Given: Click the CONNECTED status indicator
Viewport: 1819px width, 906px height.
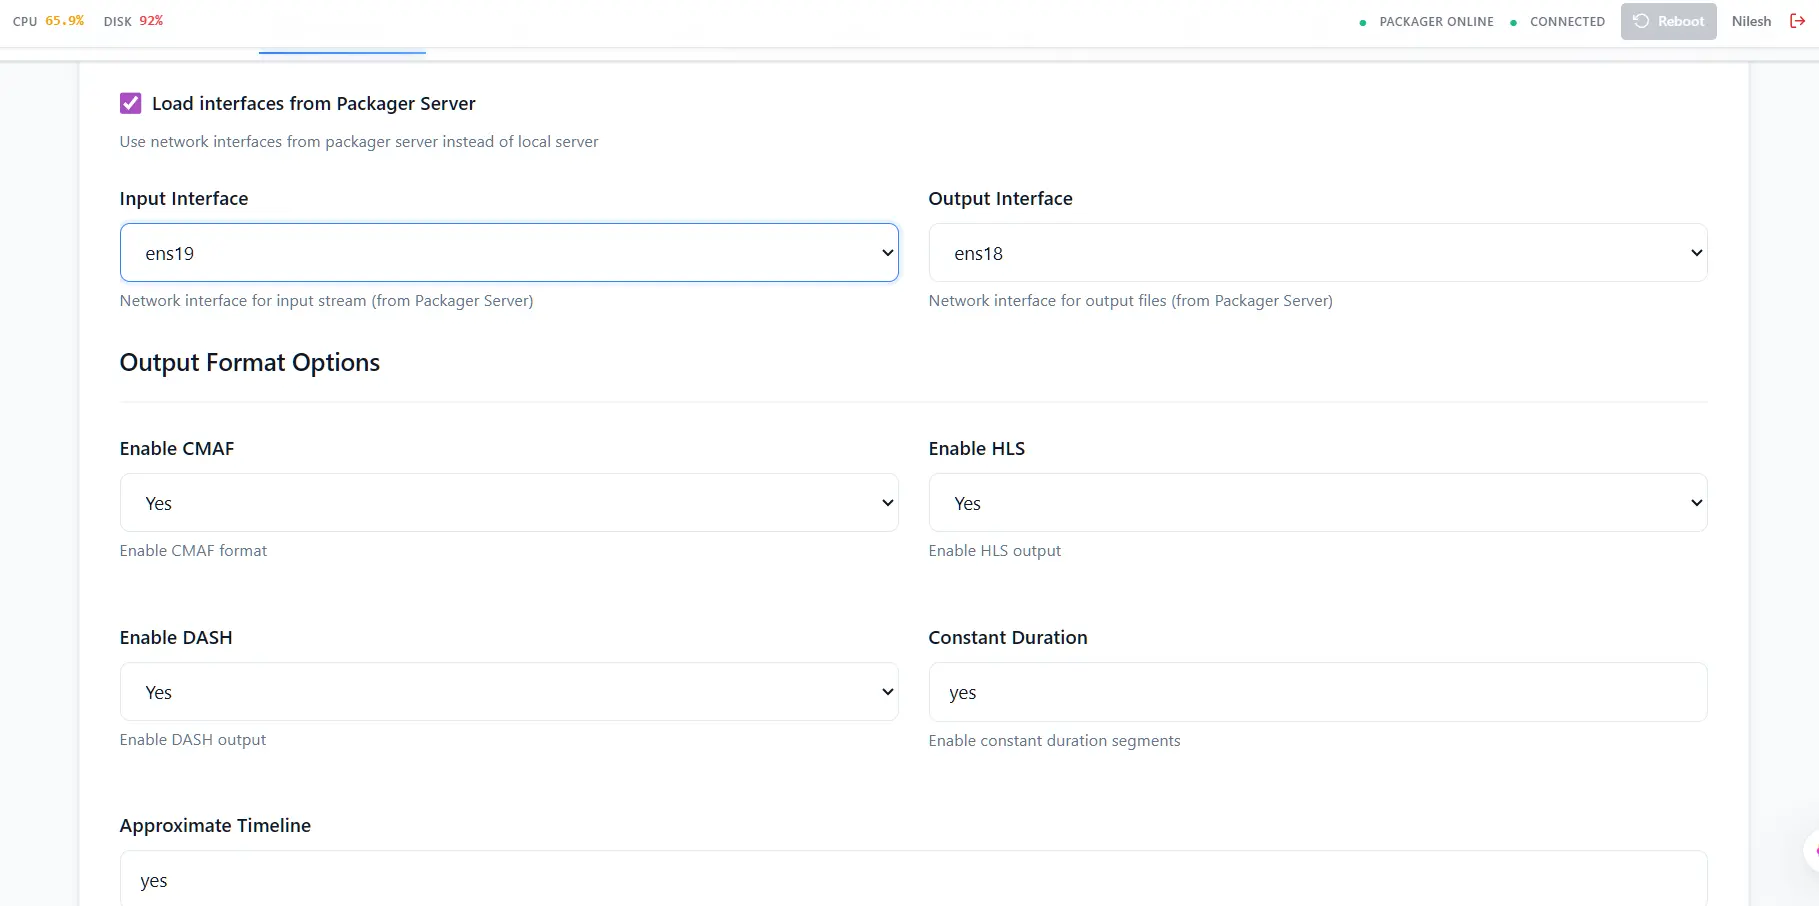Looking at the screenshot, I should [1557, 21].
